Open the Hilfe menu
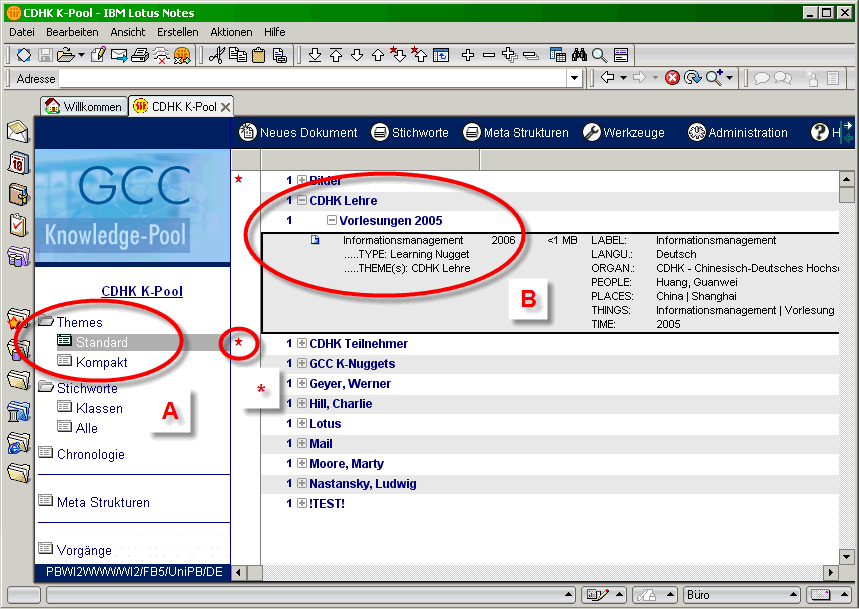This screenshot has height=609, width=859. click(274, 32)
